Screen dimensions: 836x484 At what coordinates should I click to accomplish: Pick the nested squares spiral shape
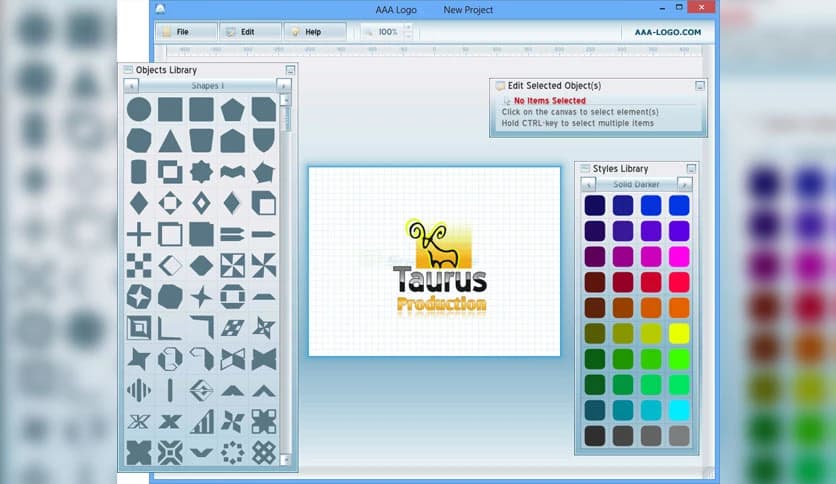pyautogui.click(x=139, y=328)
